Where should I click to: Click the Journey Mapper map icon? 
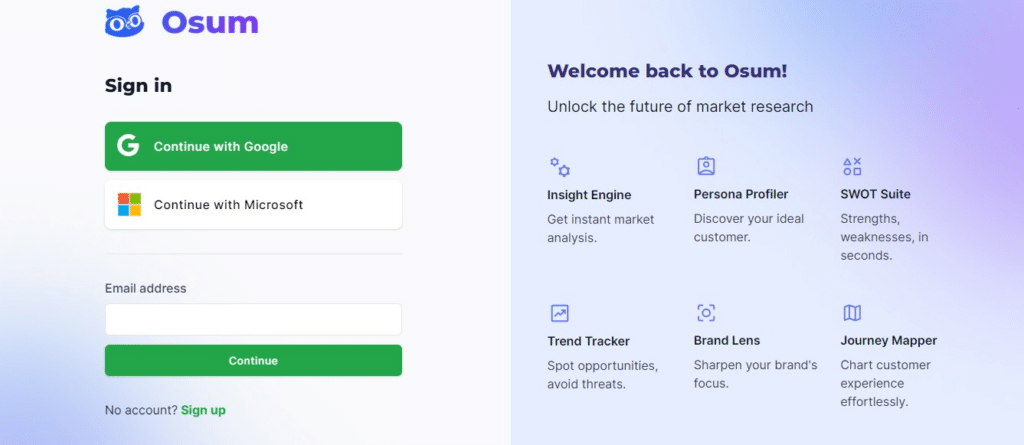pyautogui.click(x=852, y=313)
